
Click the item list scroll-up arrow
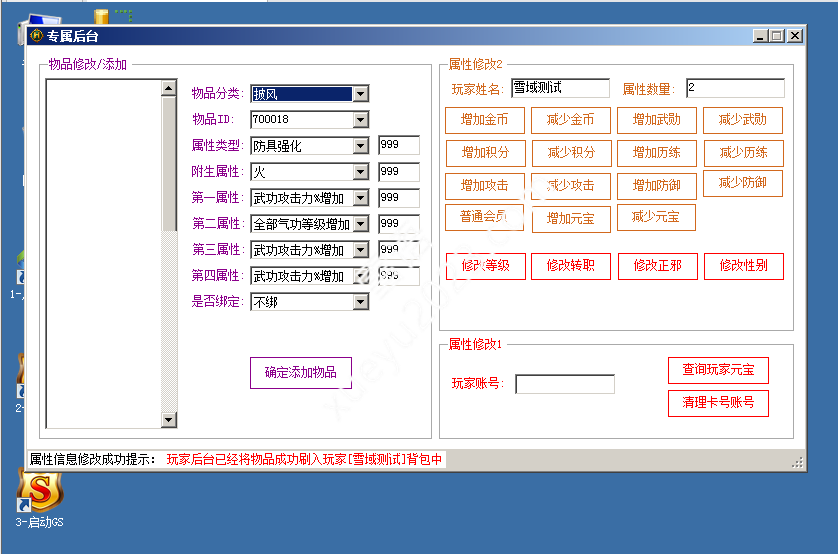click(169, 88)
